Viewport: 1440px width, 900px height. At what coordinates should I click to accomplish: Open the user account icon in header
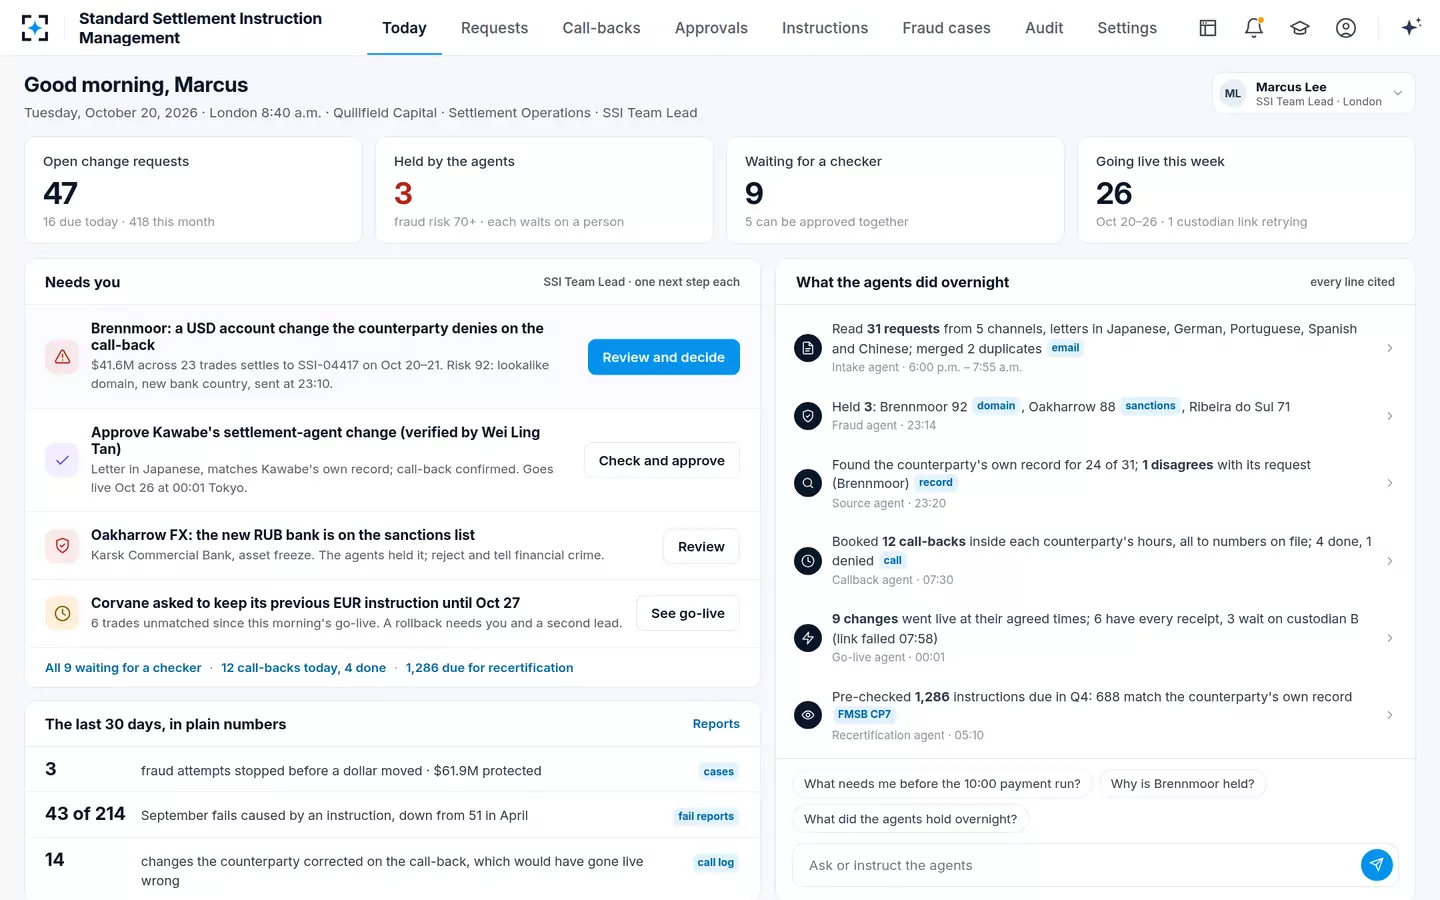(1346, 28)
